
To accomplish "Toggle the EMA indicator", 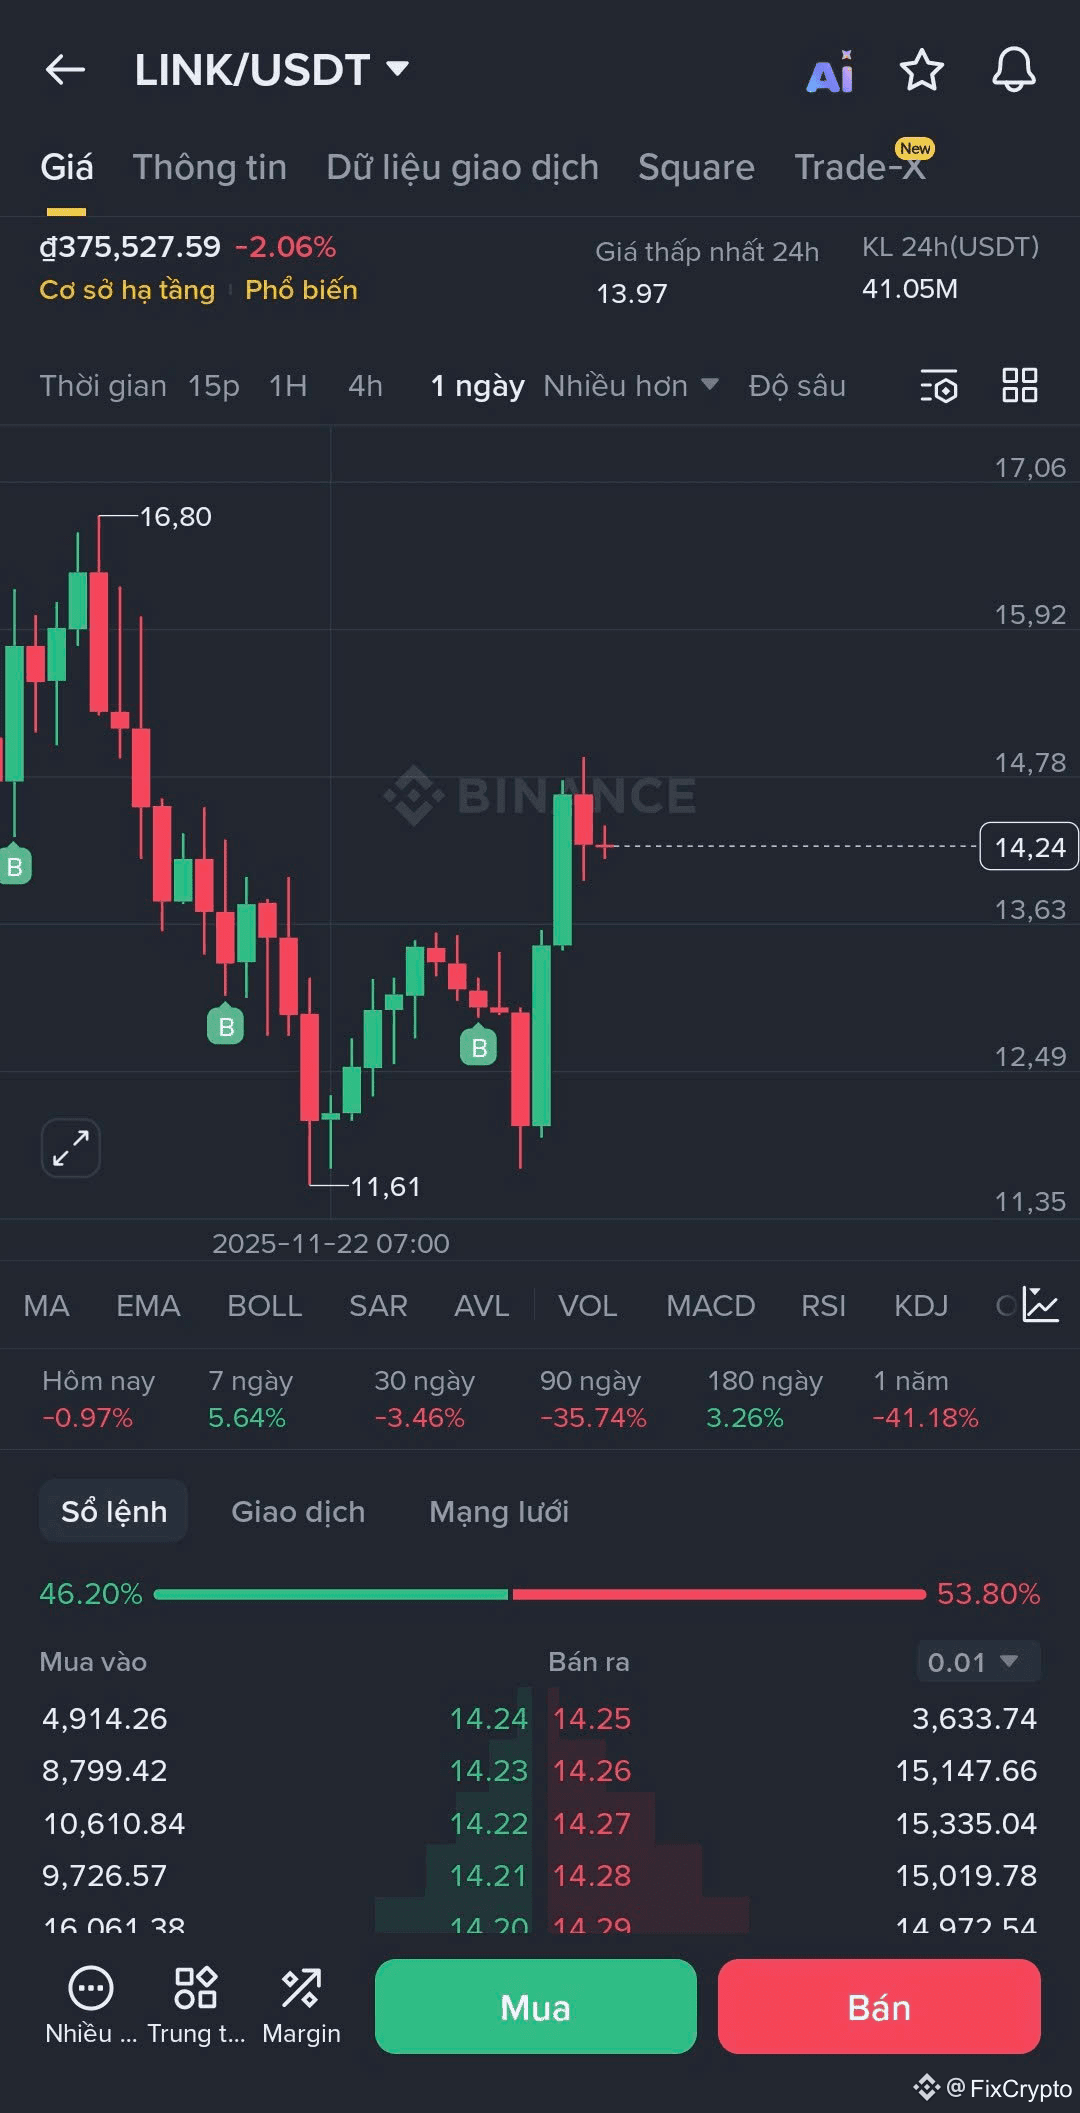I will (x=148, y=1305).
